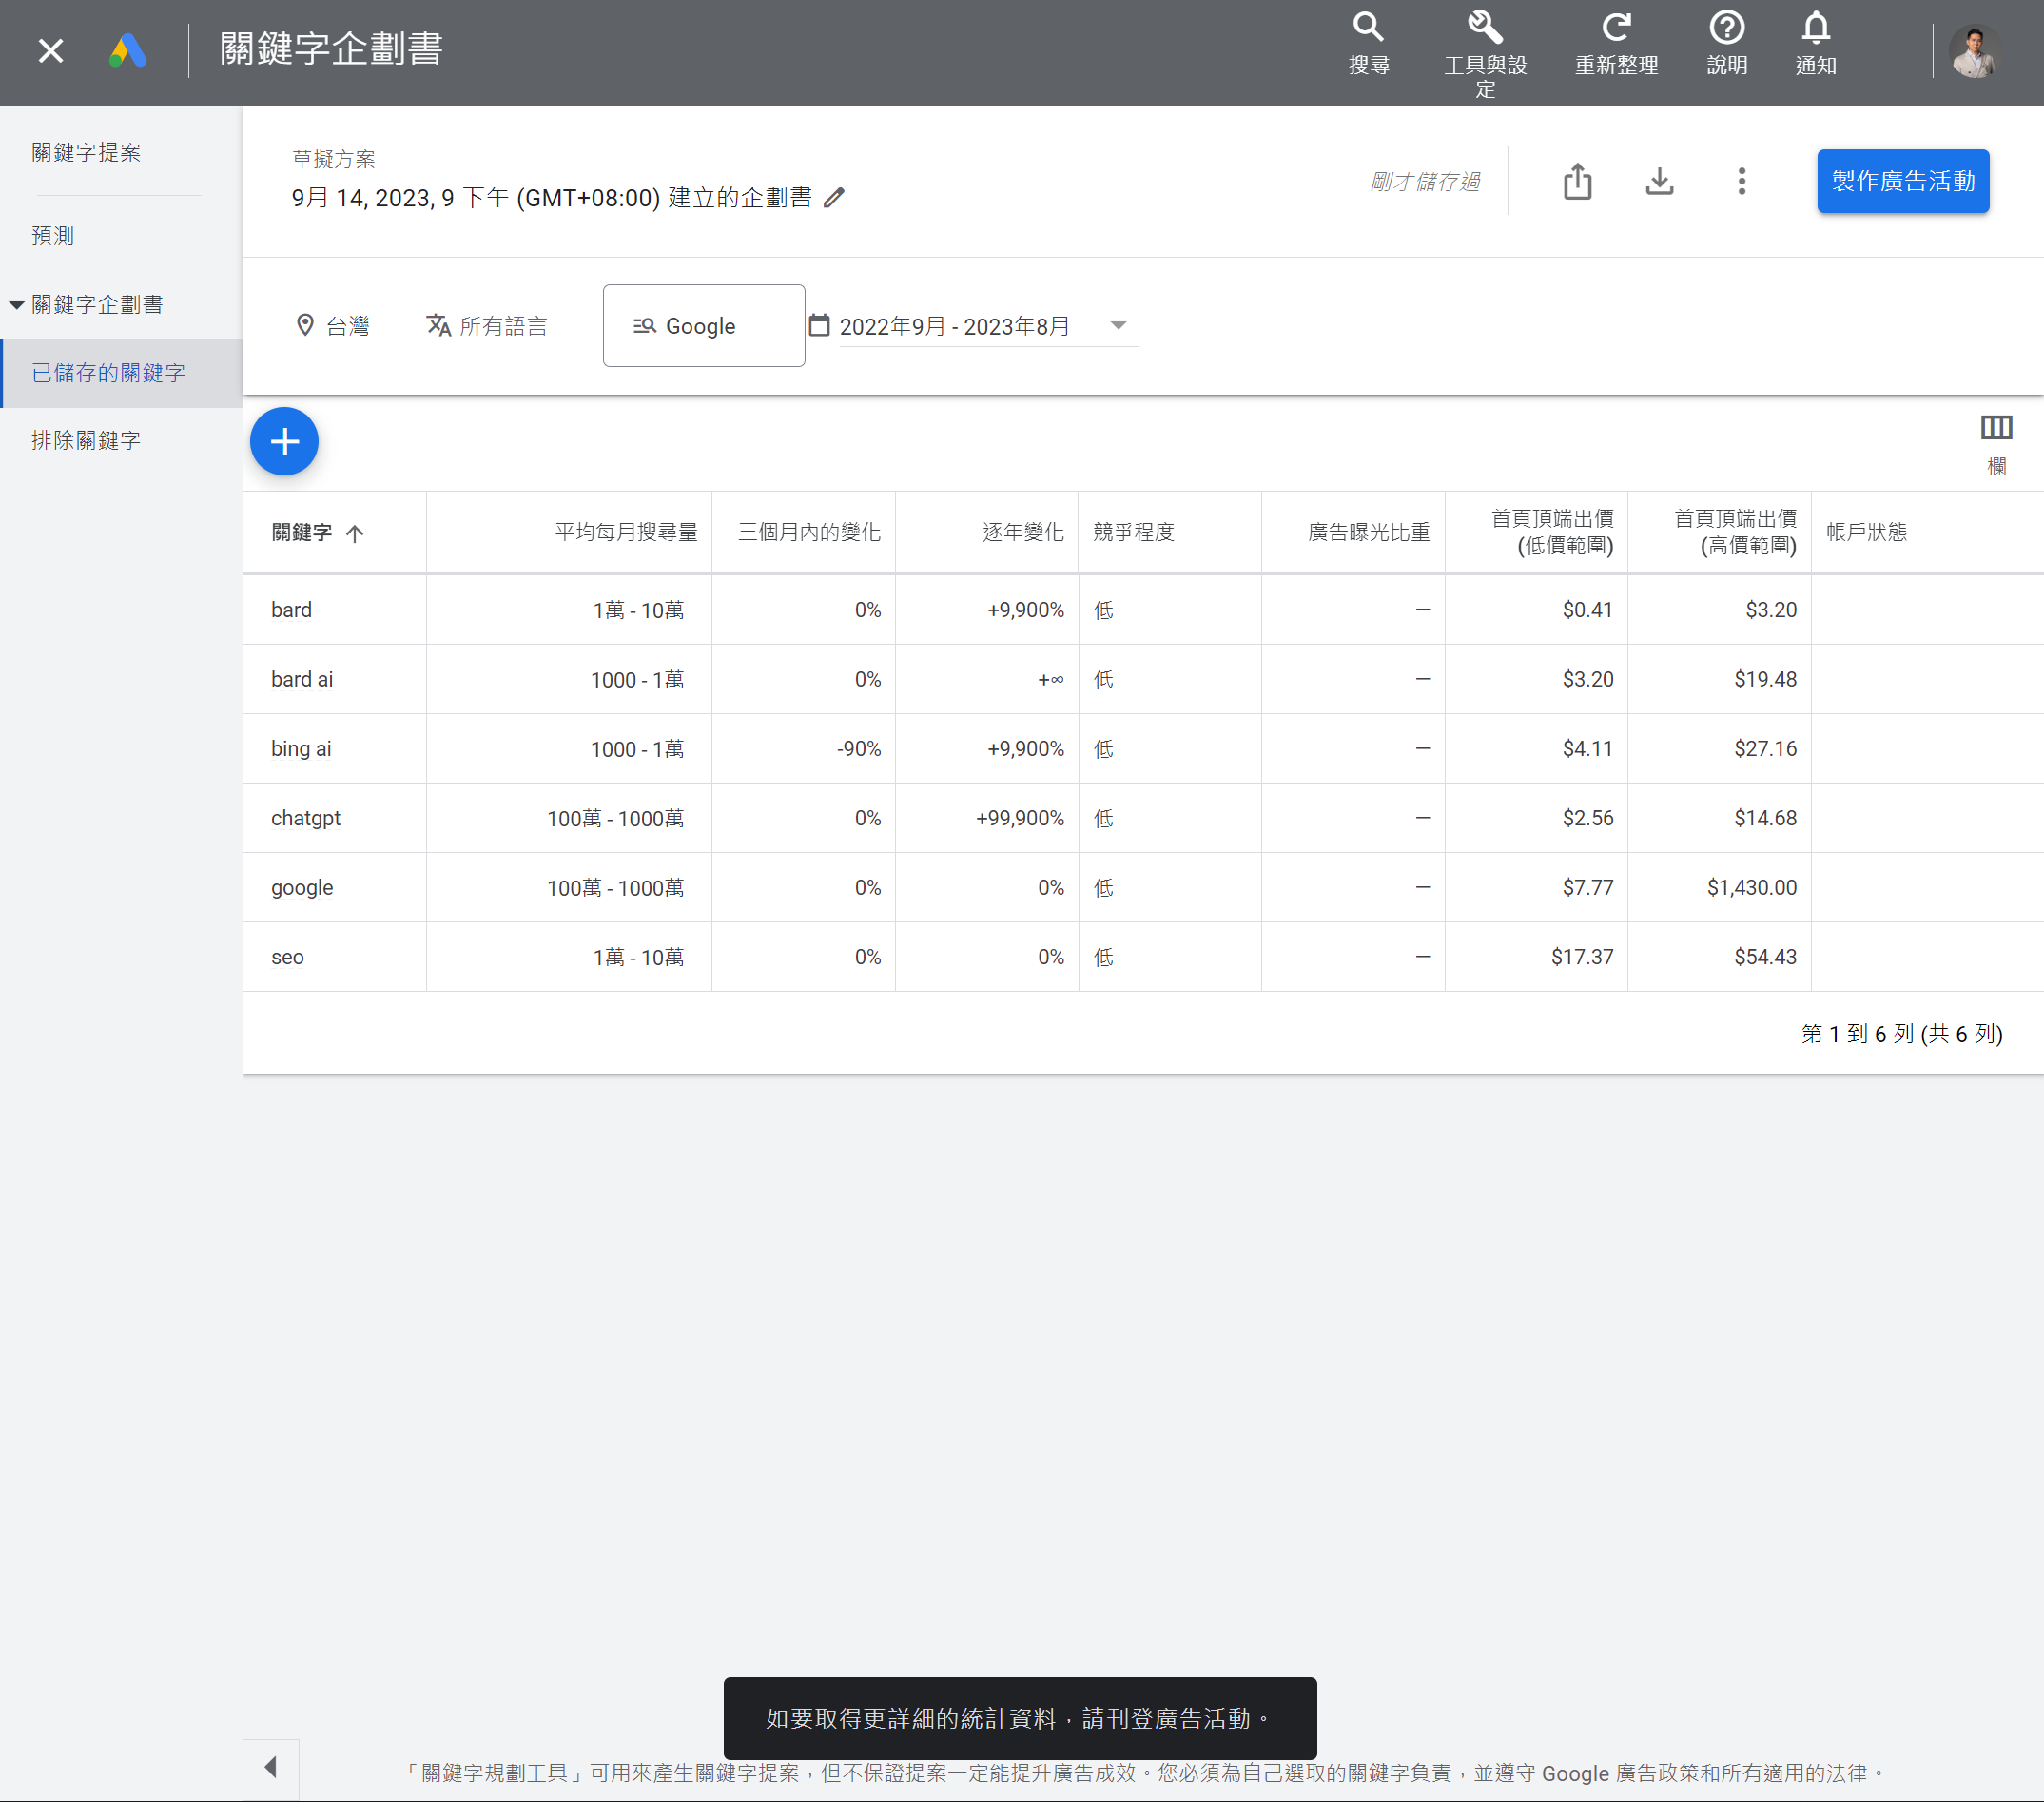Select 關鍵字提案 in the sidebar

pyautogui.click(x=86, y=153)
